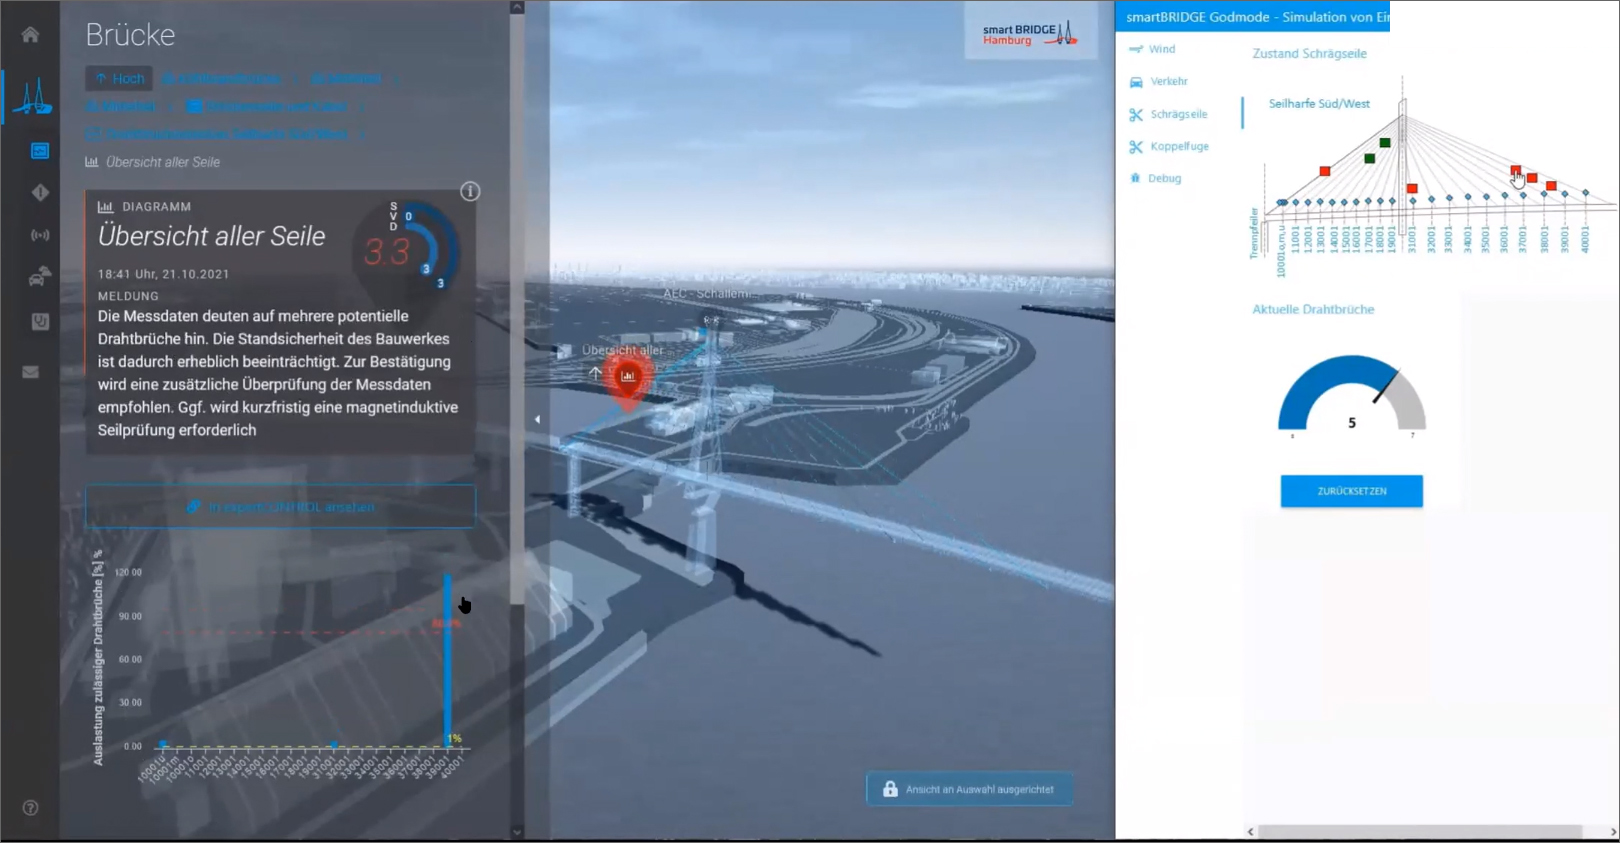1620x843 pixels.
Task: Click left panel scrollbar up arrow
Action: pyautogui.click(x=517, y=7)
